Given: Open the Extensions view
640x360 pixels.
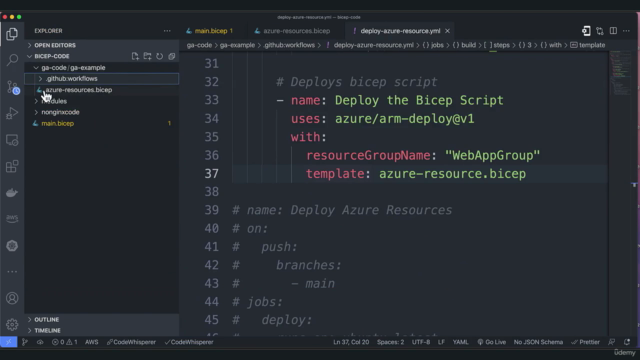Looking at the screenshot, I should 12,166.
